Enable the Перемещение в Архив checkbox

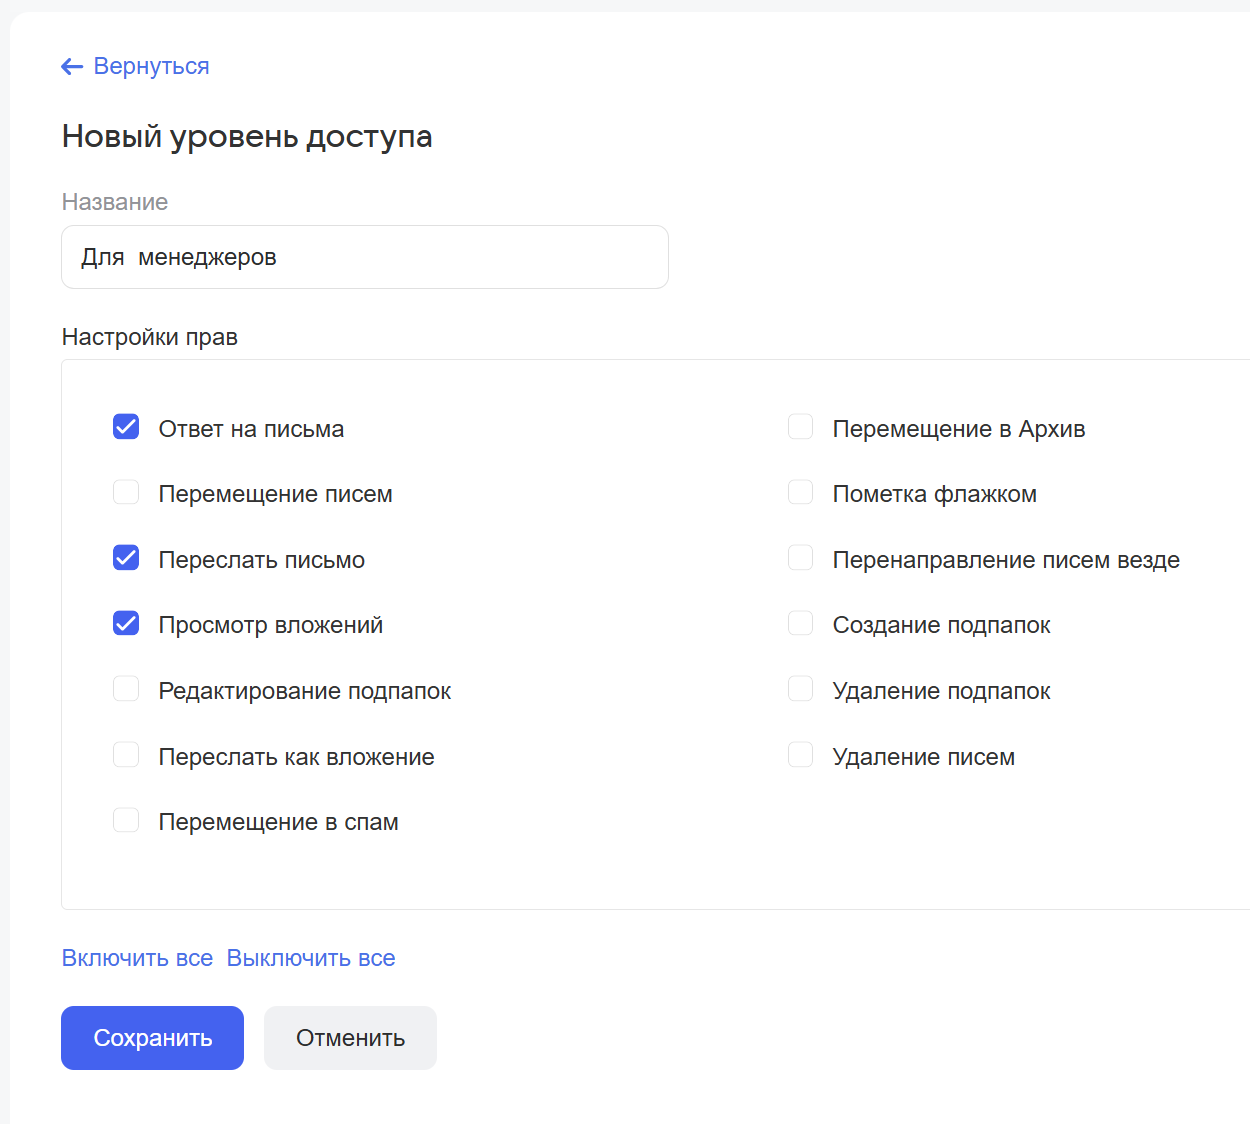point(800,427)
